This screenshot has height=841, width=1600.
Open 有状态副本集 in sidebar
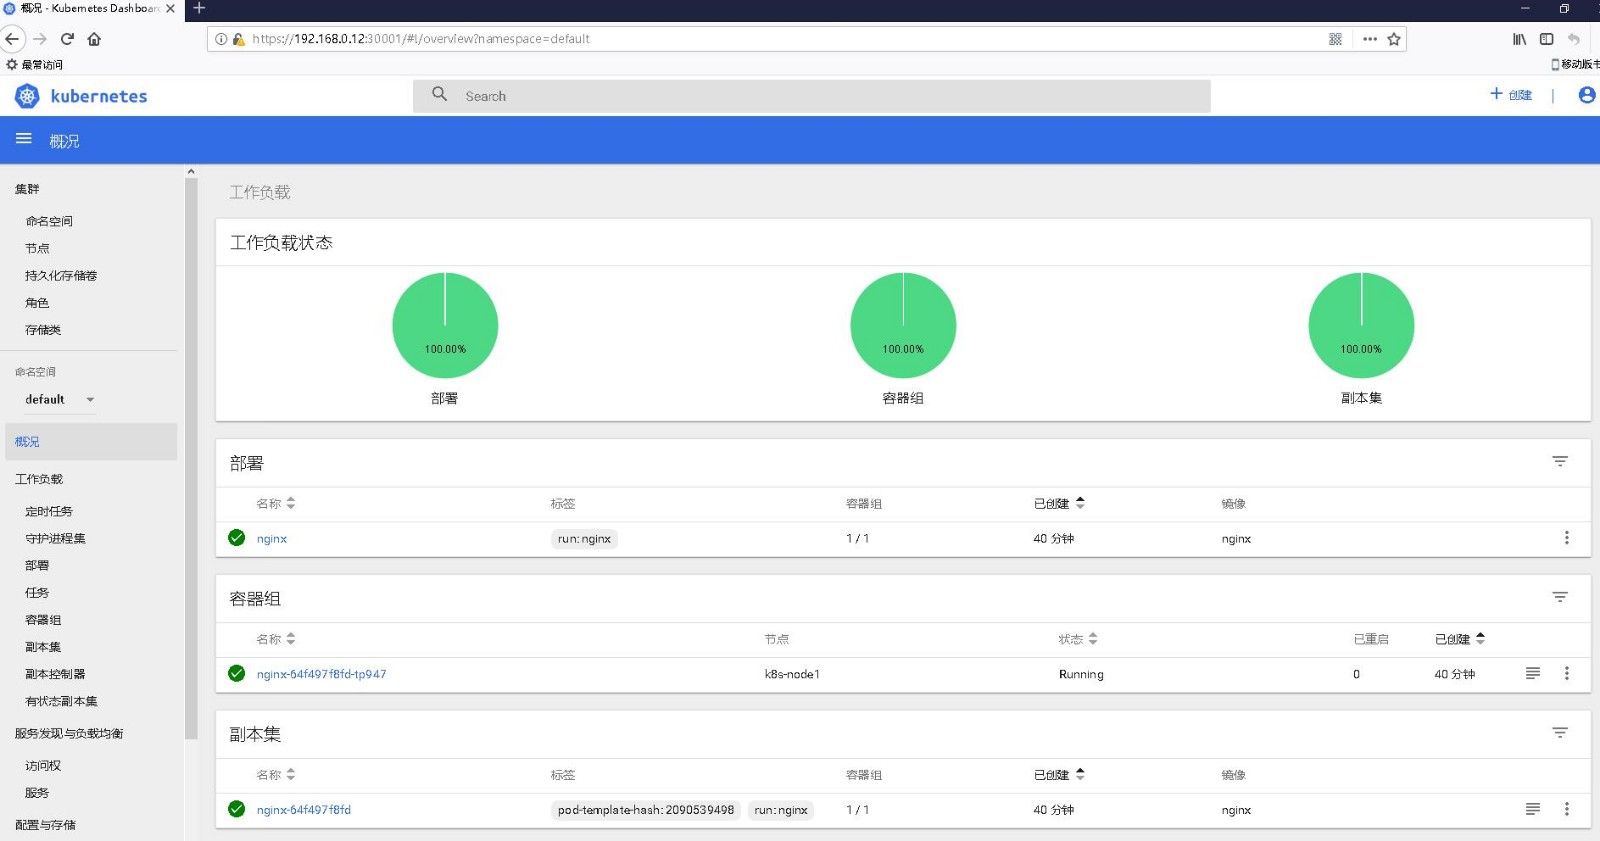pos(61,701)
